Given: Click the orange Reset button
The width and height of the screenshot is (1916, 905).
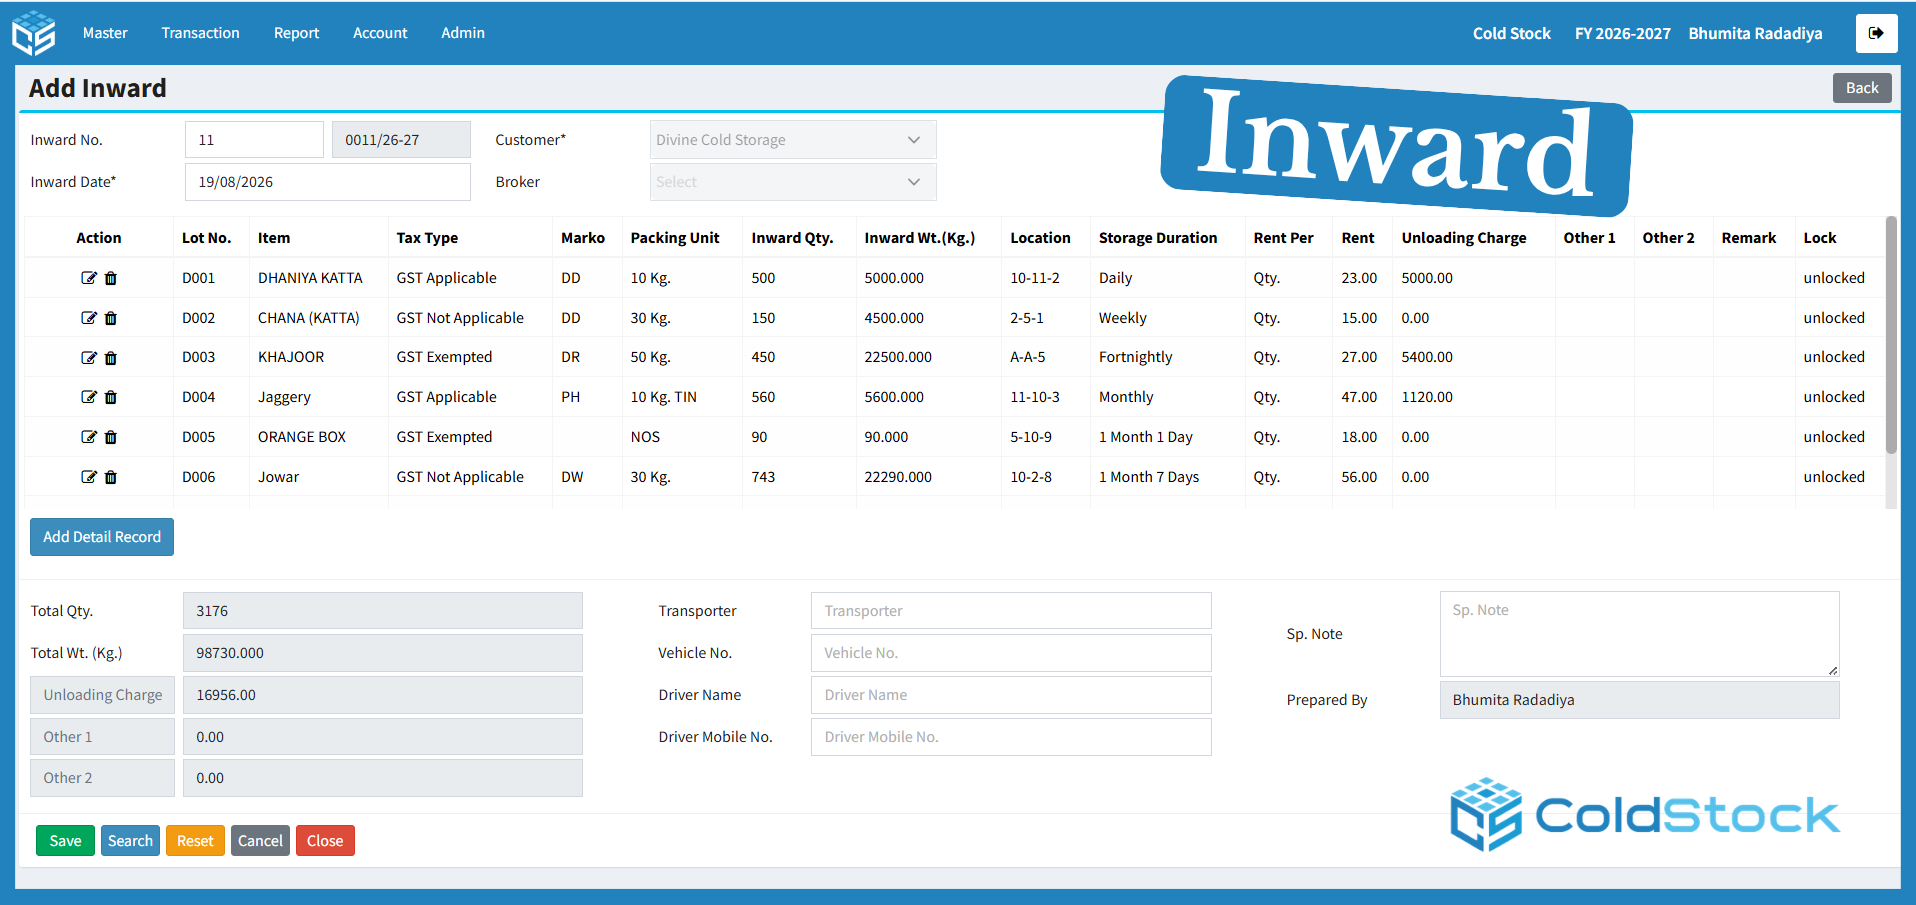Looking at the screenshot, I should [x=195, y=841].
